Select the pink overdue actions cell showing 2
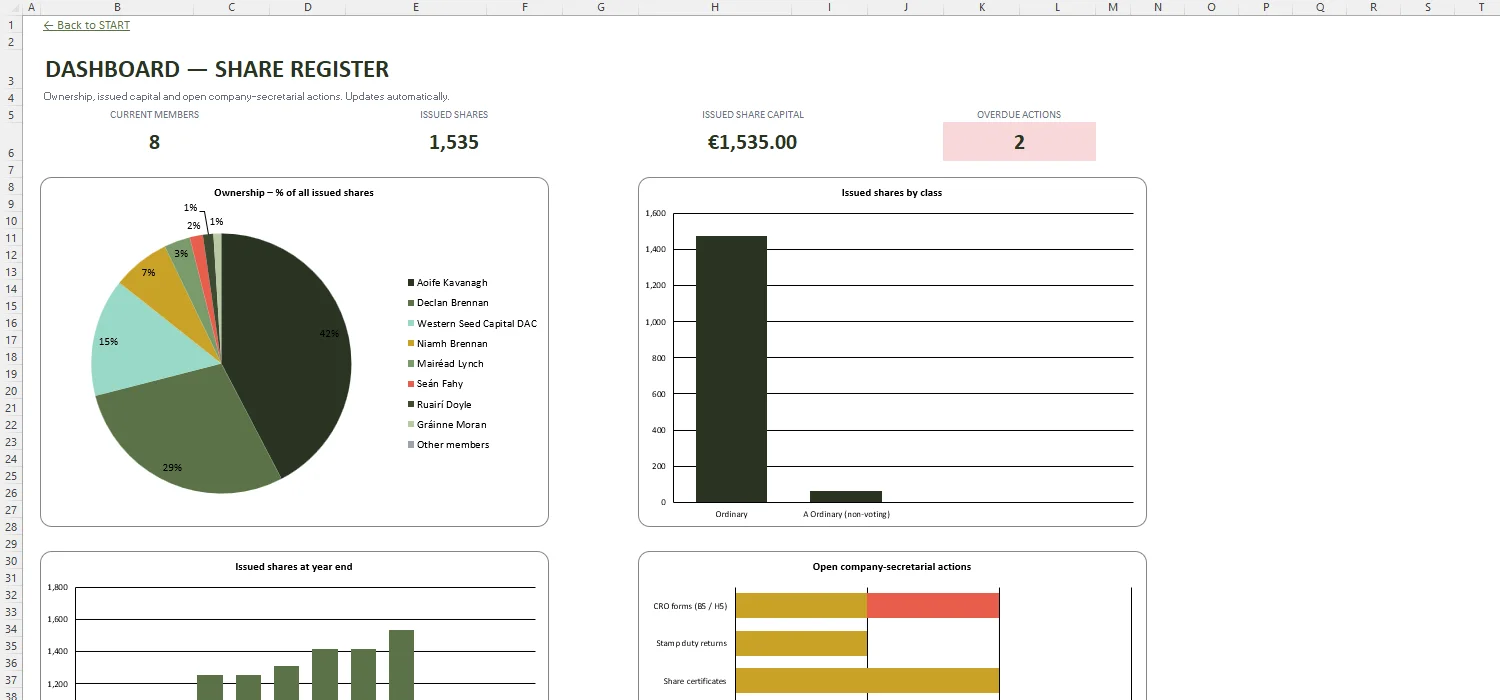 coord(1019,142)
